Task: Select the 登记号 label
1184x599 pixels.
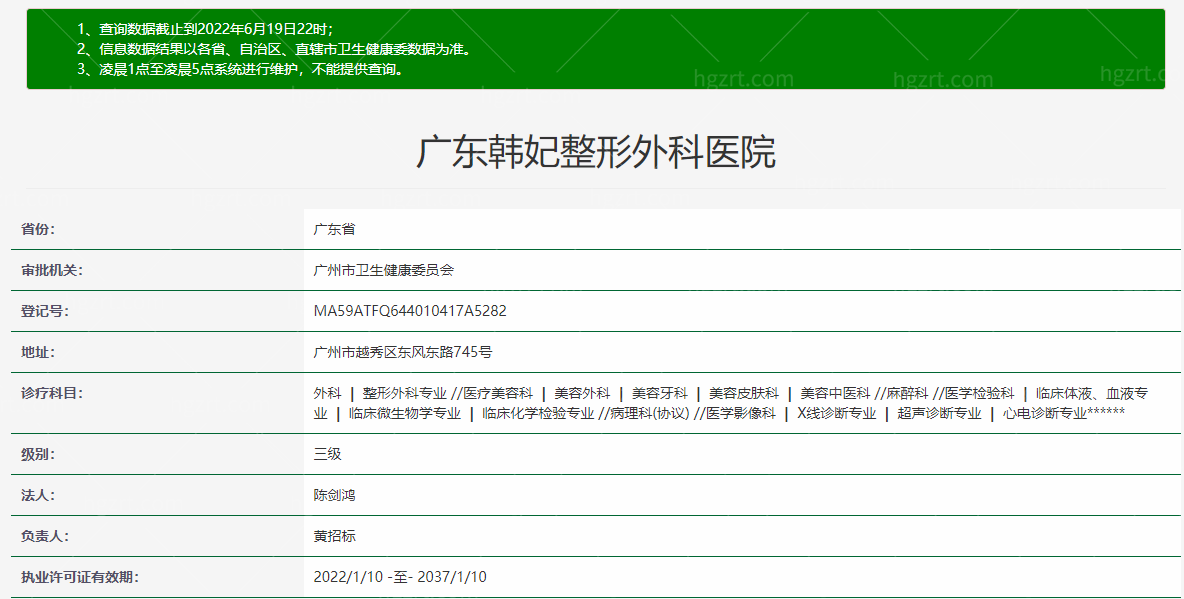Action: pos(45,311)
